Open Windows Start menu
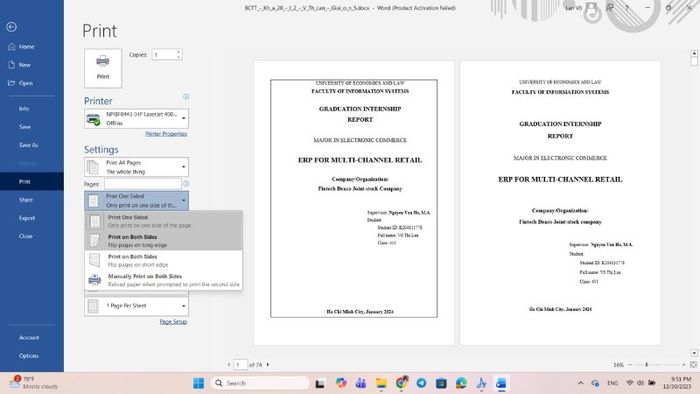 tap(199, 383)
